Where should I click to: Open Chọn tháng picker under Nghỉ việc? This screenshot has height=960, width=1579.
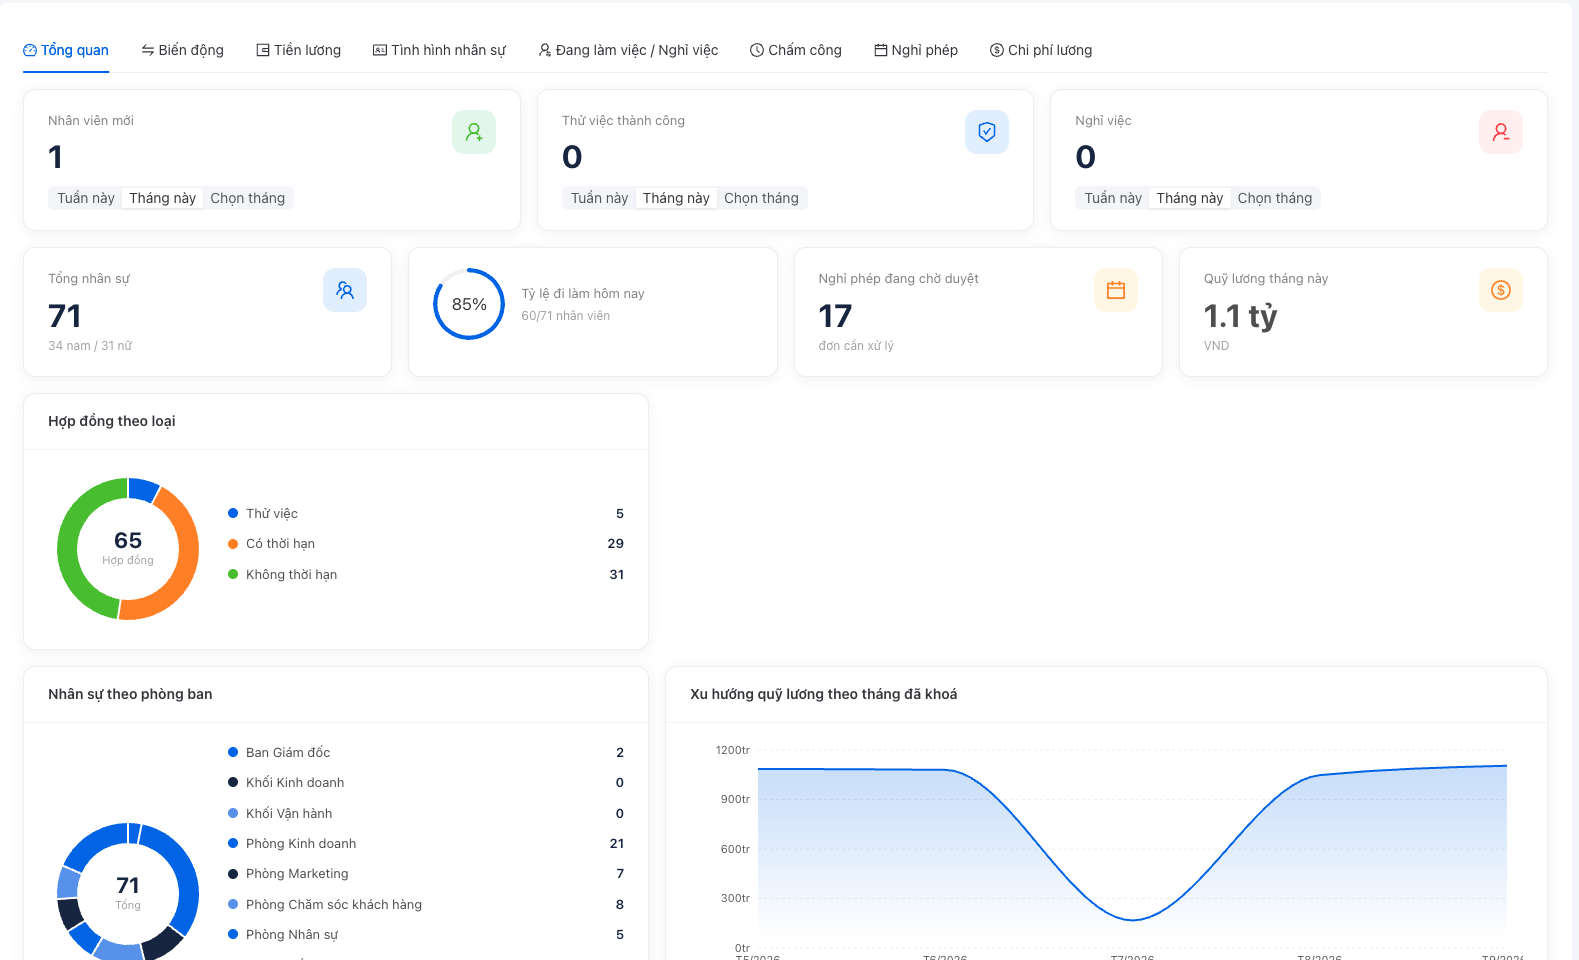(1275, 198)
